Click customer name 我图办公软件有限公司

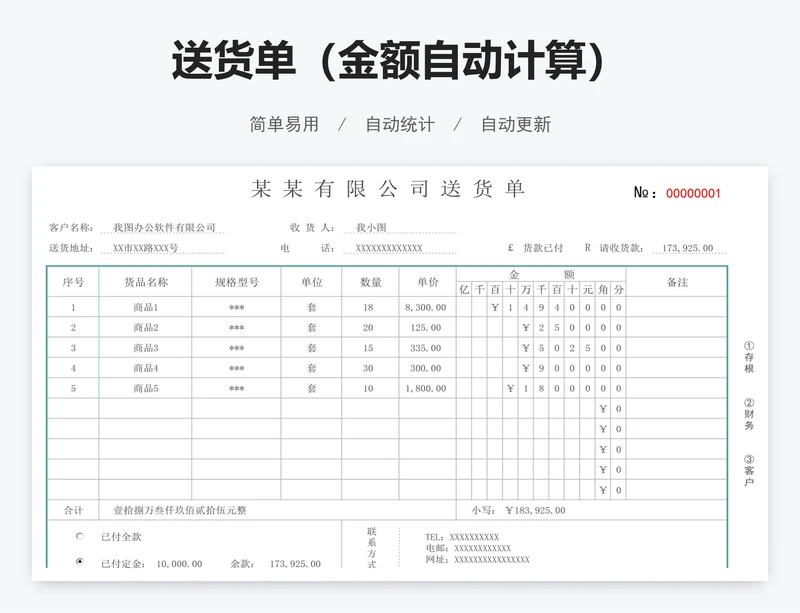(164, 228)
